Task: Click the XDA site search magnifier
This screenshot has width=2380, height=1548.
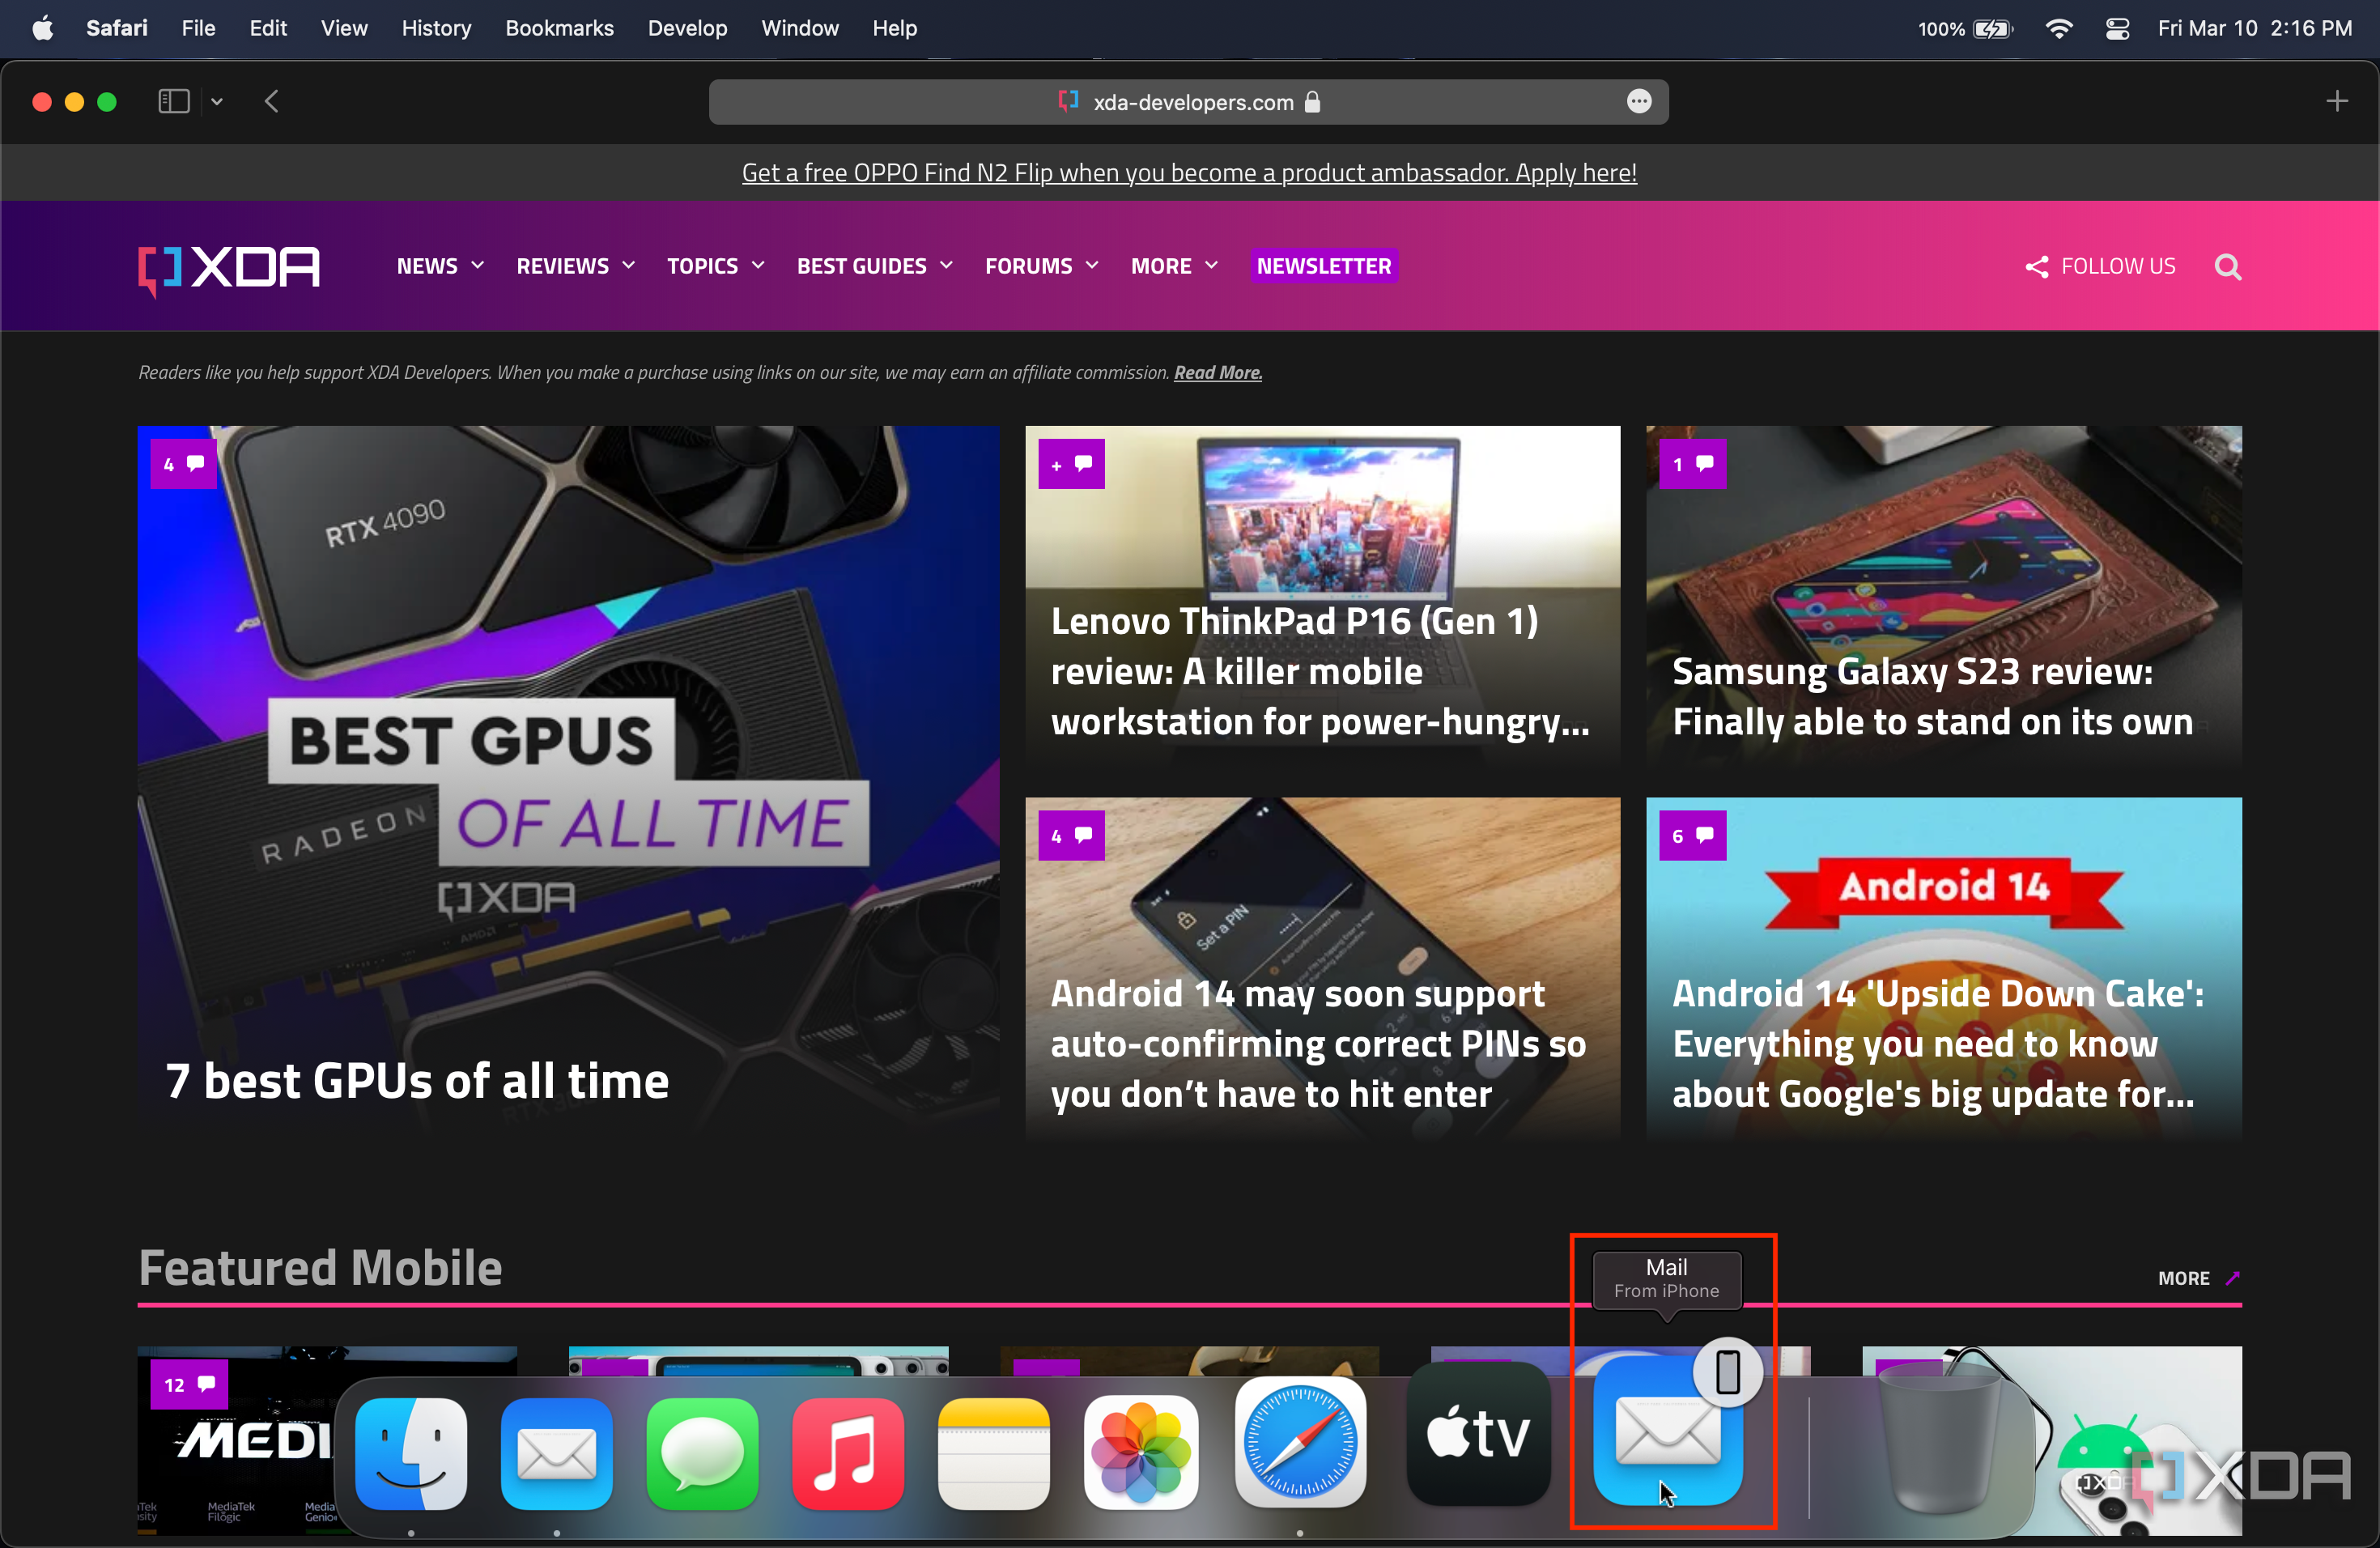Action: pyautogui.click(x=2228, y=267)
